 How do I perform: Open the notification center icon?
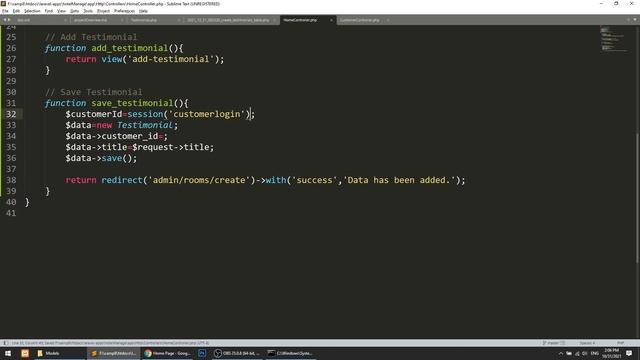coord(629,353)
